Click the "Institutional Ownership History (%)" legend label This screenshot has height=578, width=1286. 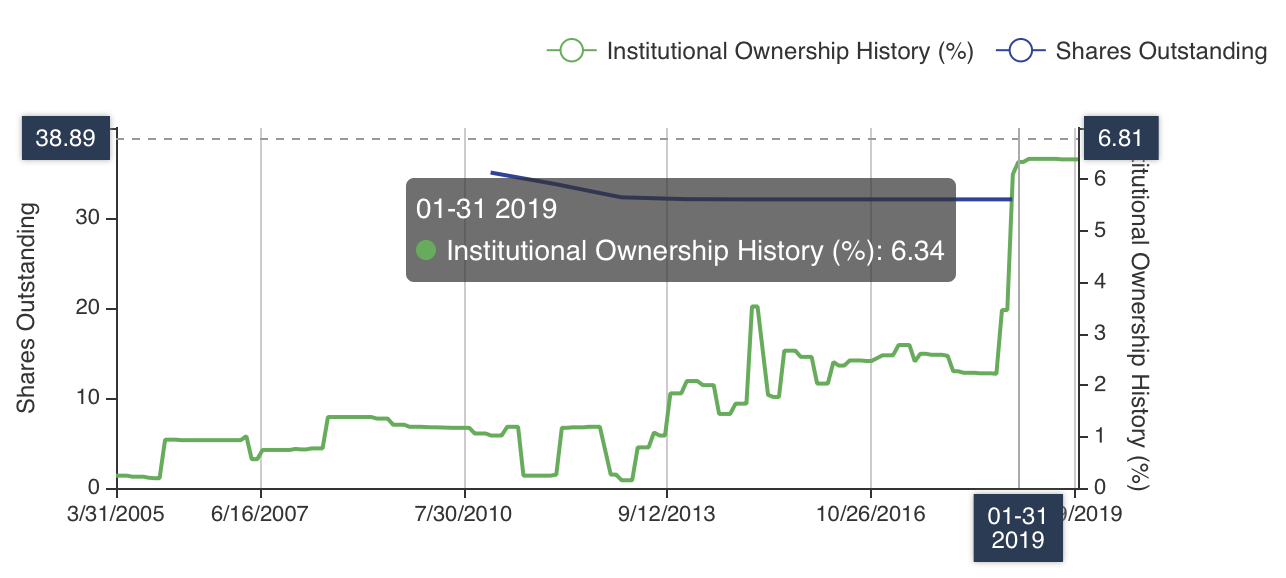(790, 52)
